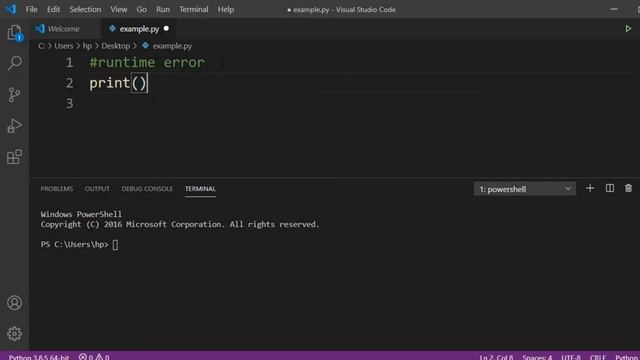
Task: Switch to the PROBLEMS panel tab
Action: 57,189
